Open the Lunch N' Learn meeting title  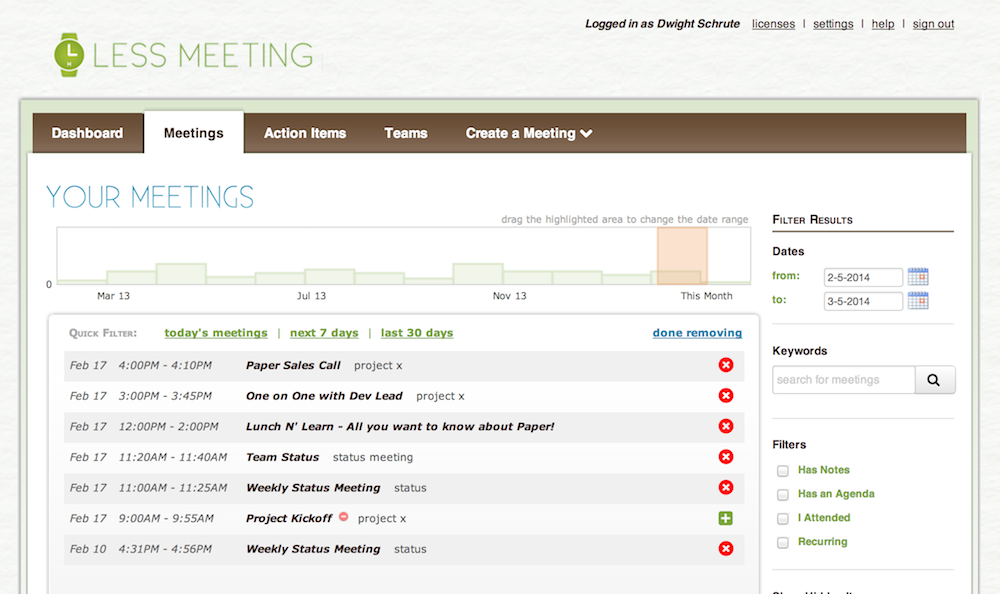pos(400,426)
